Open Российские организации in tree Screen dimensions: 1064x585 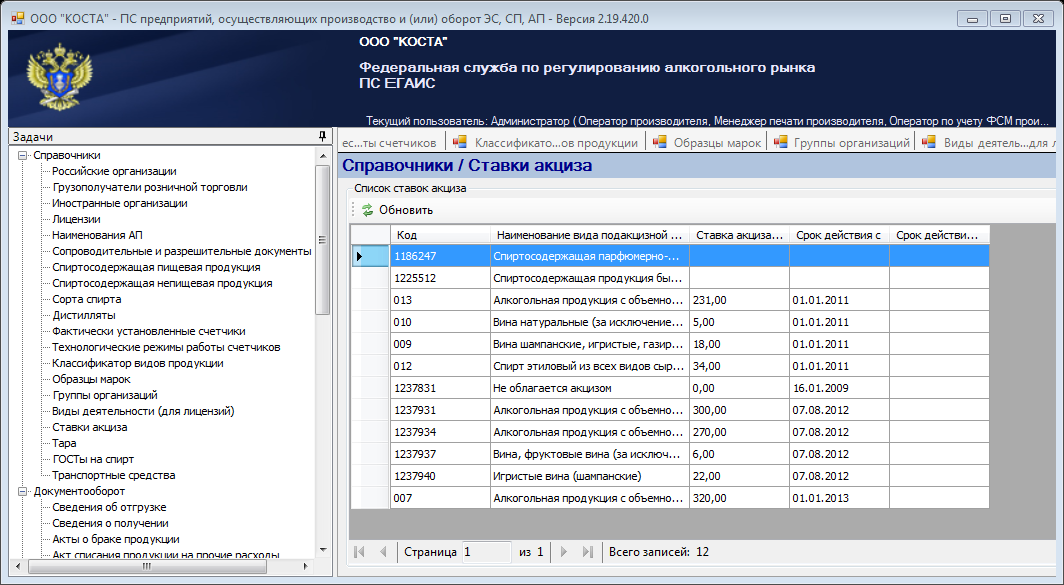pyautogui.click(x=114, y=172)
